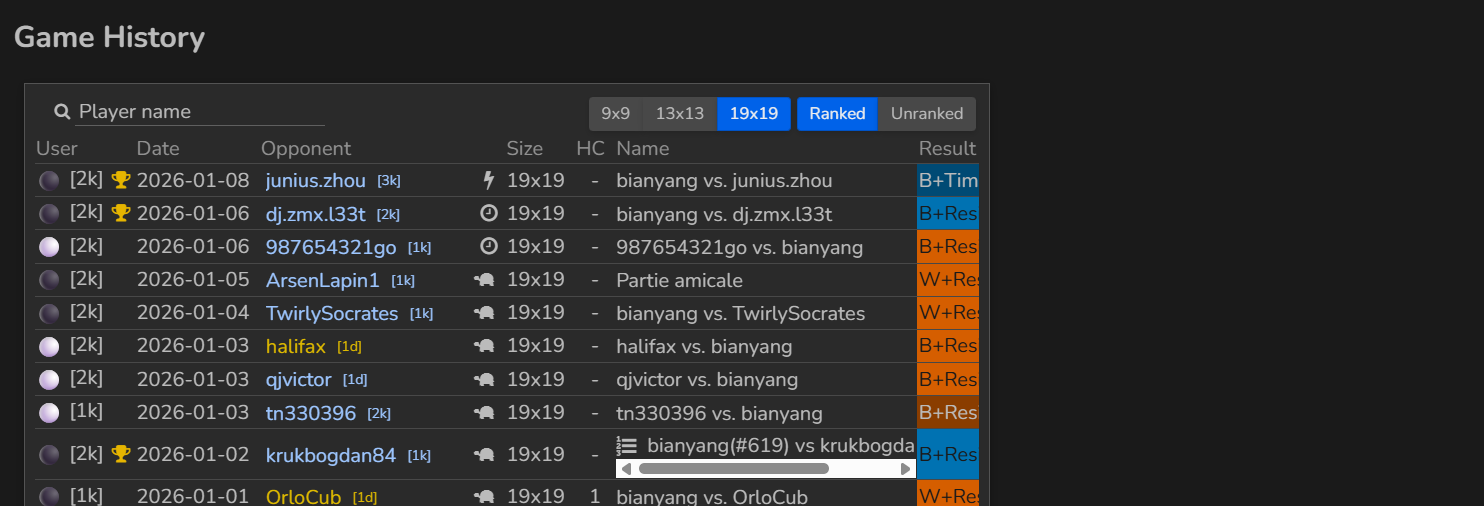Switch to Unranked games
Image resolution: width=1484 pixels, height=506 pixels.
[927, 114]
